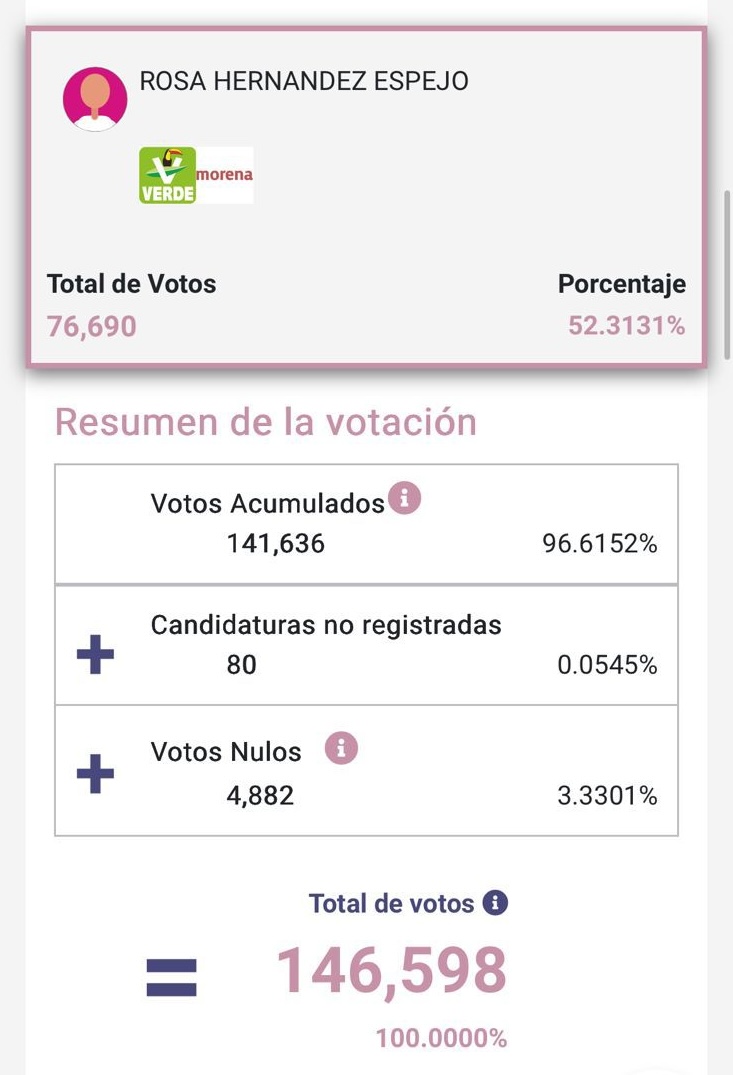Click the Morena party logo
733x1075 pixels.
click(x=225, y=175)
